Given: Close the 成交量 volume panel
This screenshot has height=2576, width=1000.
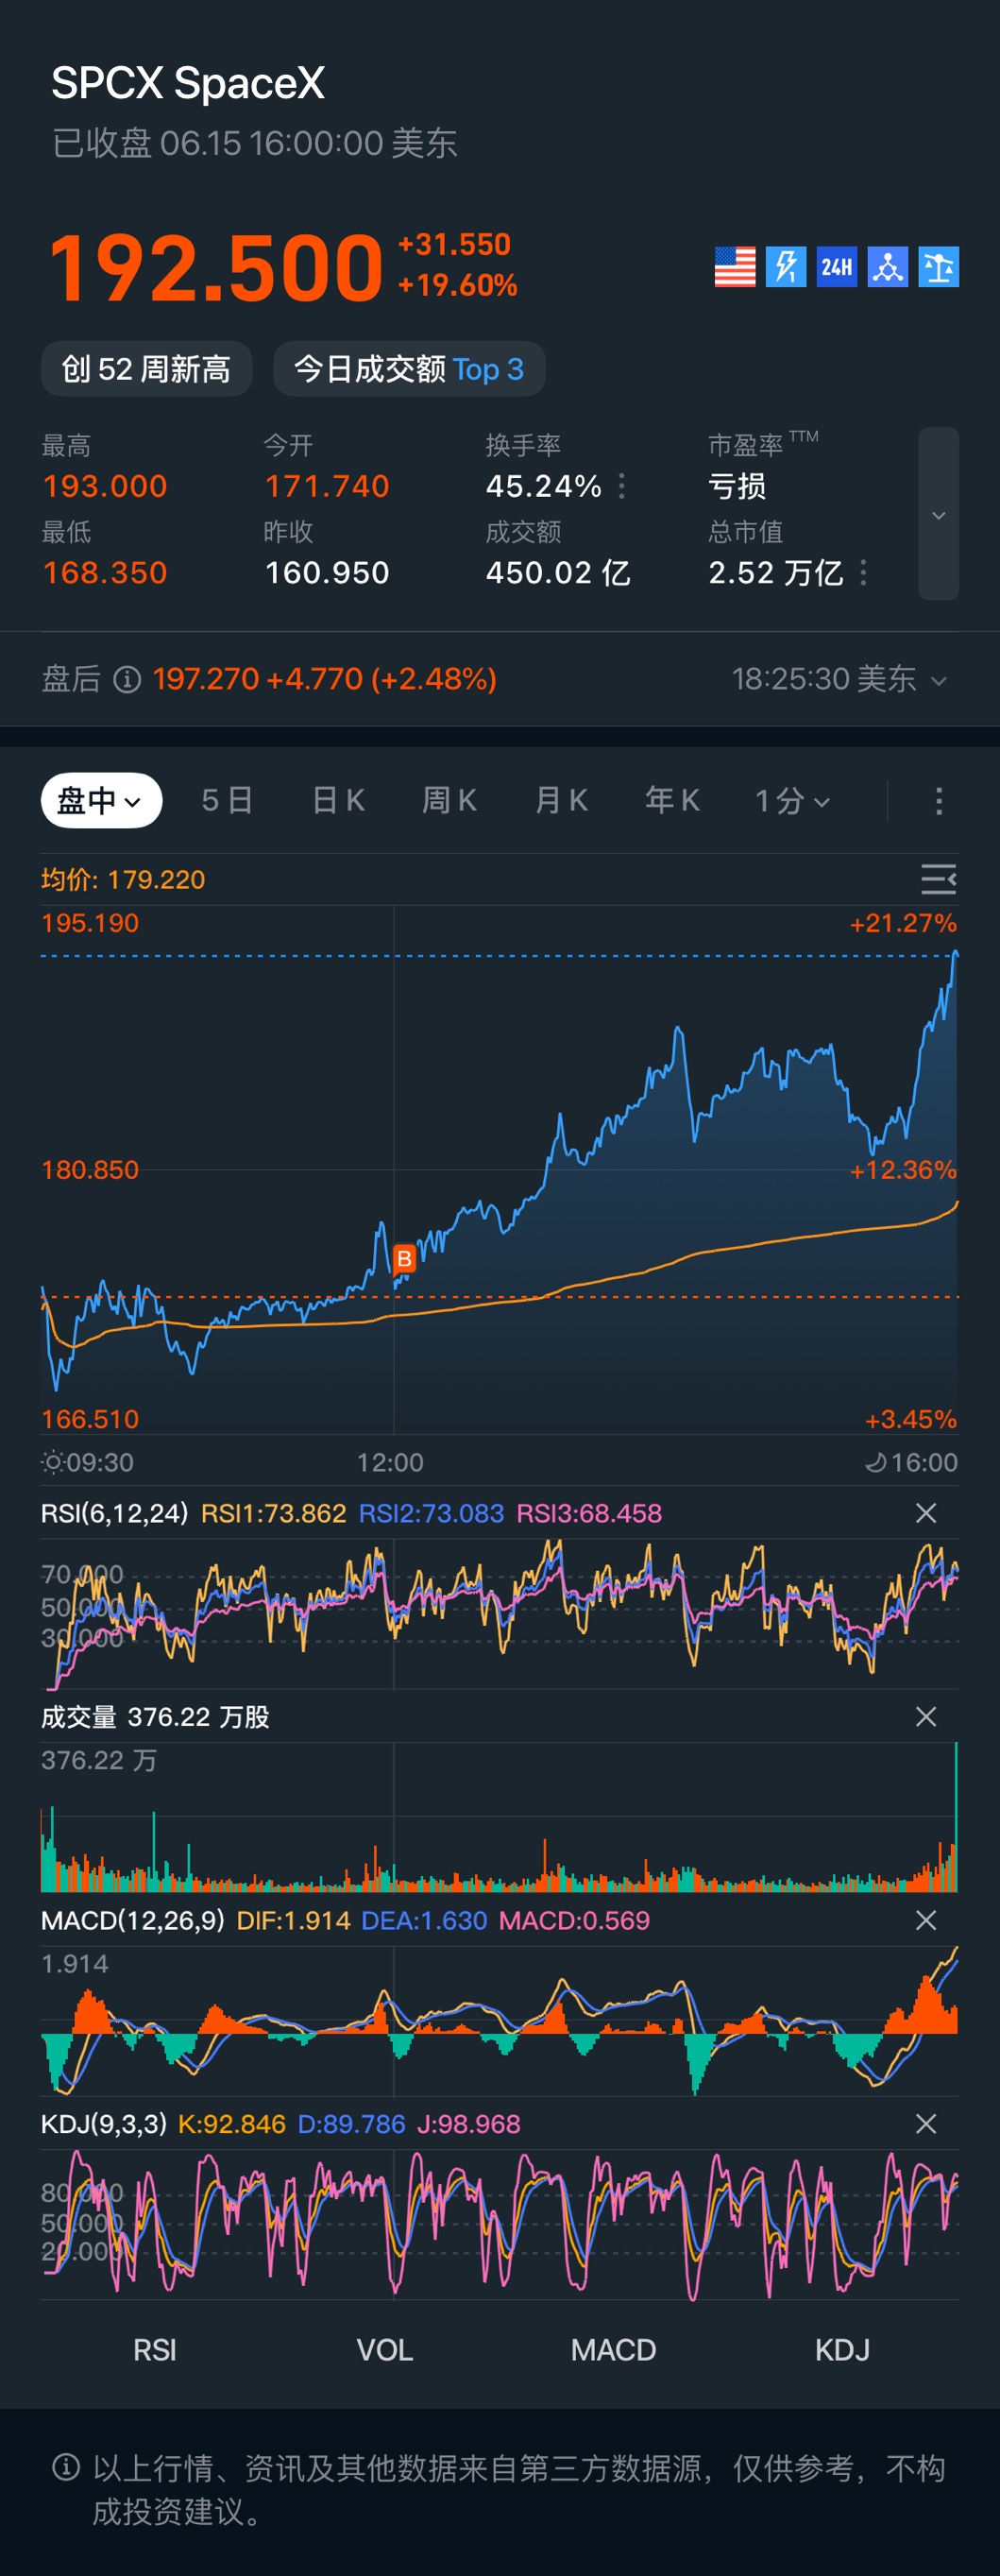Looking at the screenshot, I should (x=926, y=1717).
